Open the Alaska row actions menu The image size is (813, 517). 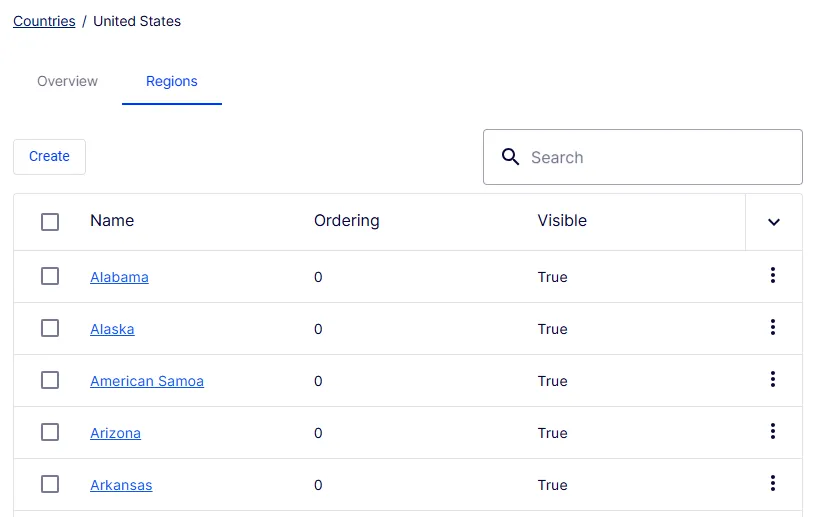[x=773, y=327]
